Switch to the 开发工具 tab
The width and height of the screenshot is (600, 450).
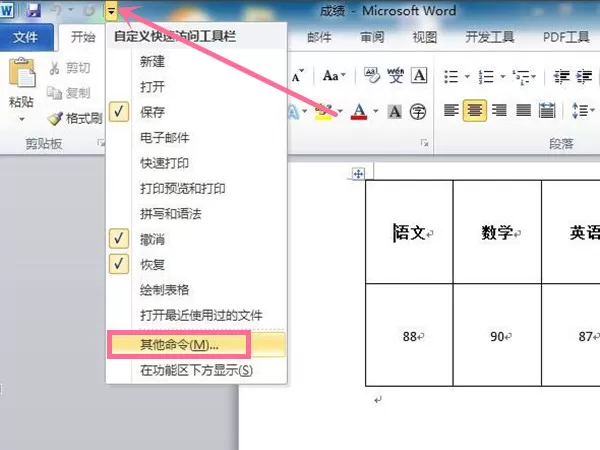489,38
